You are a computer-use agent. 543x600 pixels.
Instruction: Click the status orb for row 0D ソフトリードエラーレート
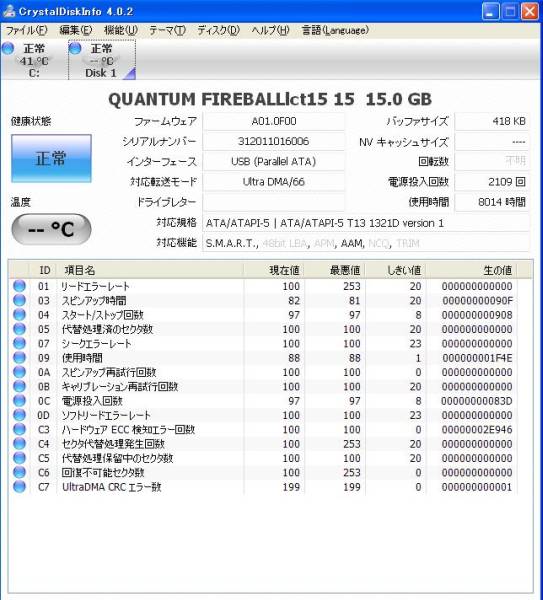(x=20, y=415)
